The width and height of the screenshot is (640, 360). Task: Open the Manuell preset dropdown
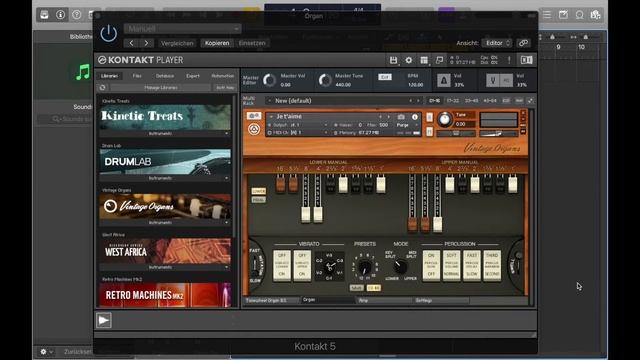point(182,29)
